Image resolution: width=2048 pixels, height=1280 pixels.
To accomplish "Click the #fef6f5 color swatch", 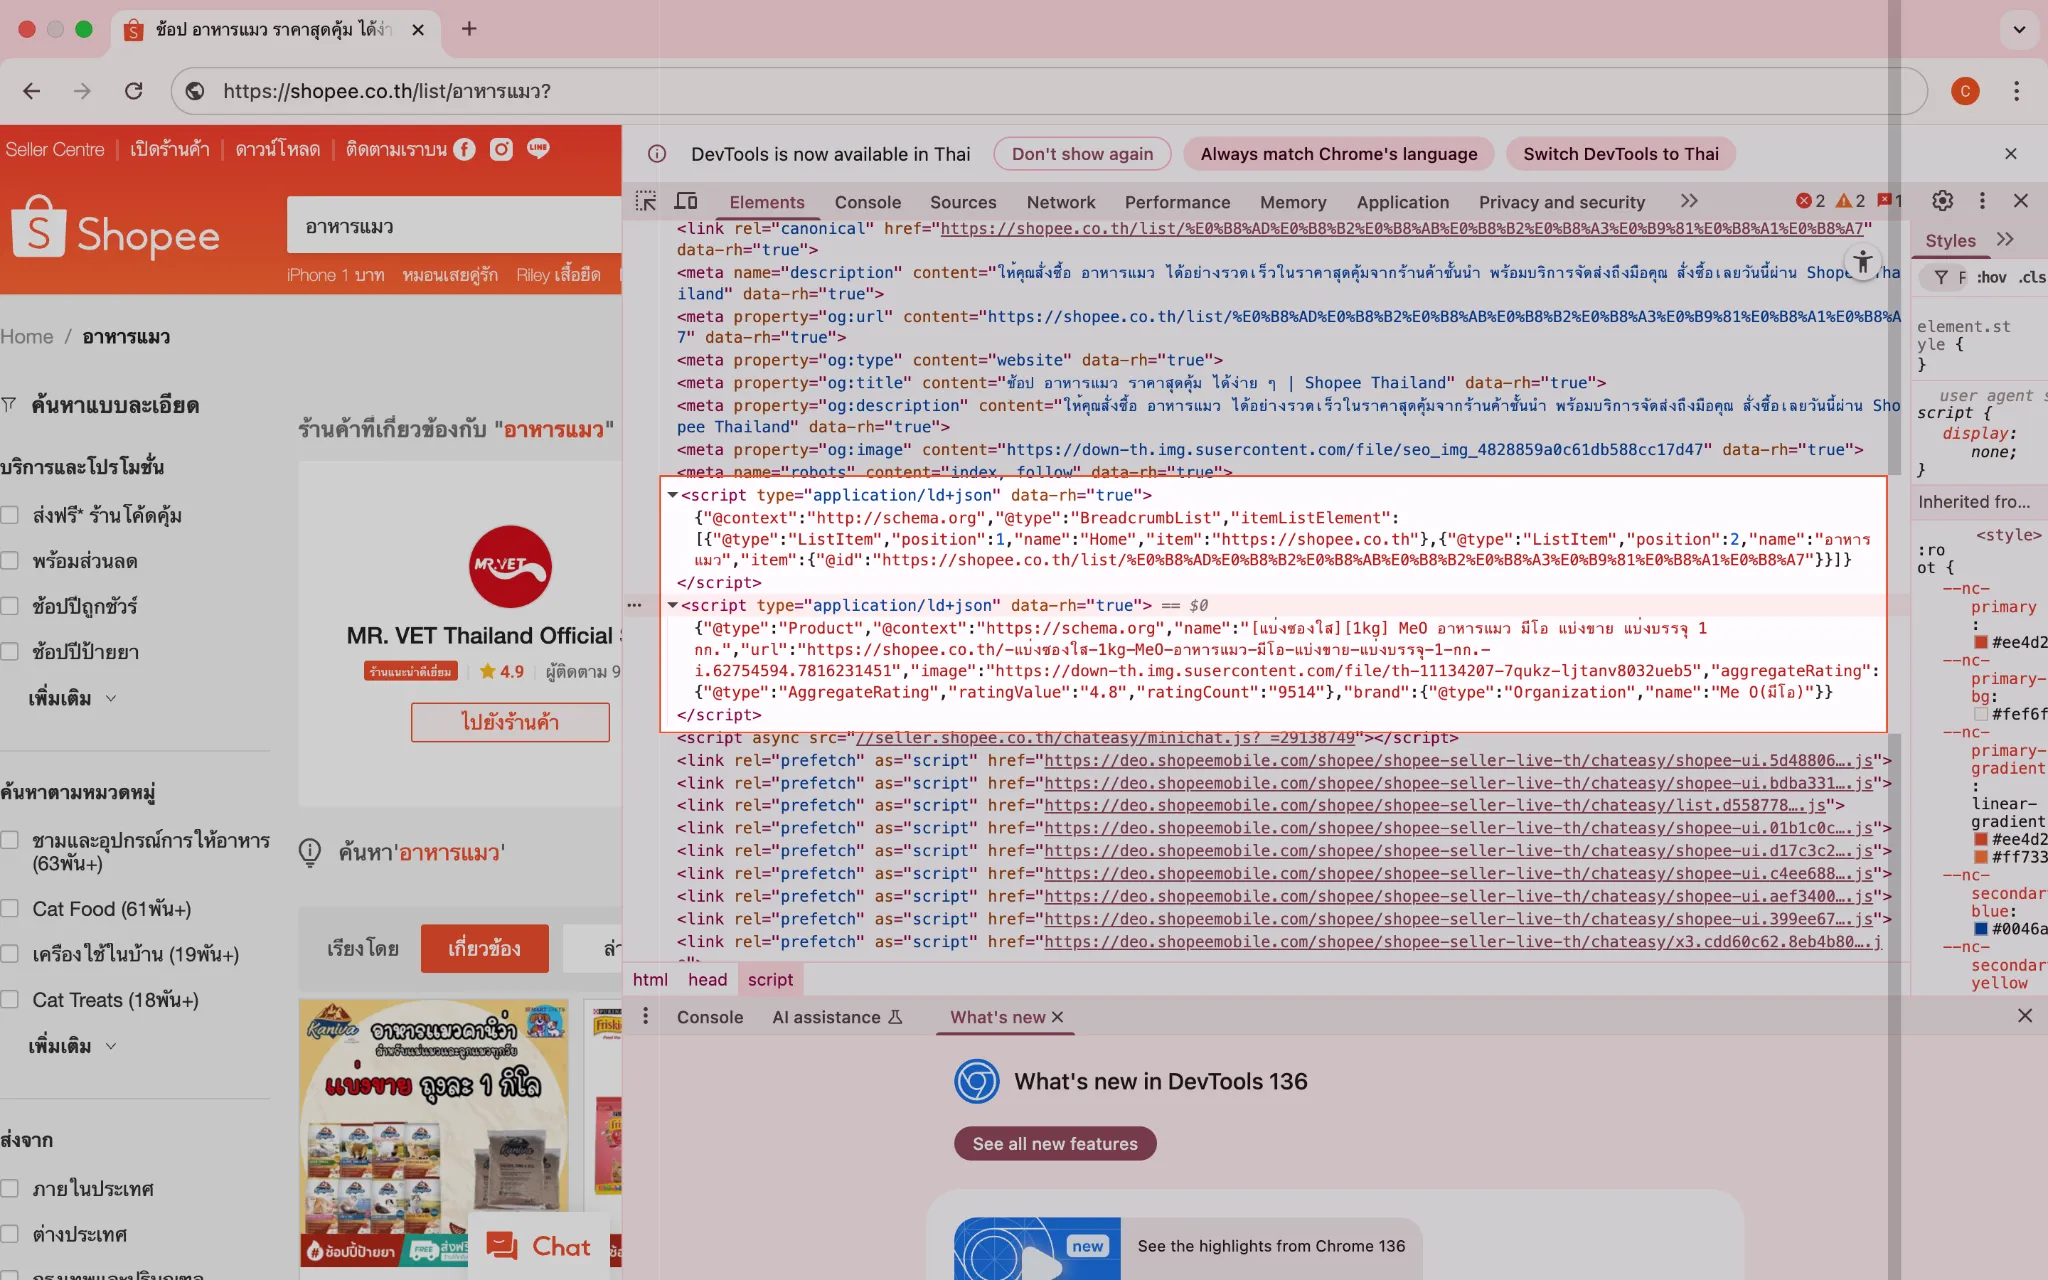I will pyautogui.click(x=1980, y=714).
